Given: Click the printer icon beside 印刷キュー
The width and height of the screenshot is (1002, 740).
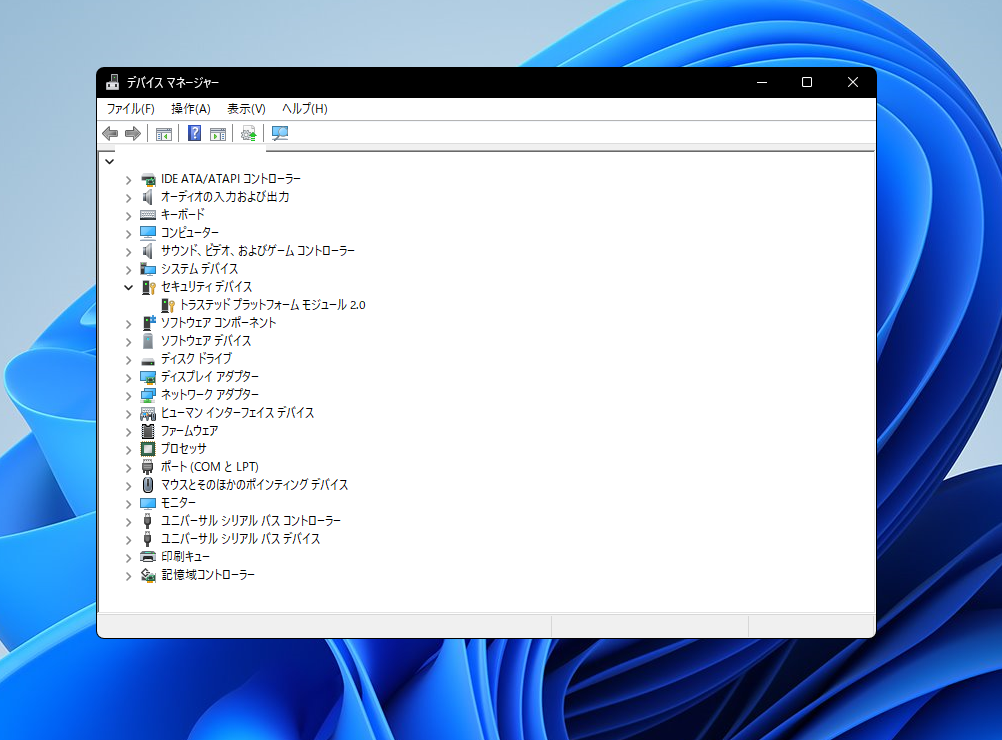Looking at the screenshot, I should click(148, 557).
